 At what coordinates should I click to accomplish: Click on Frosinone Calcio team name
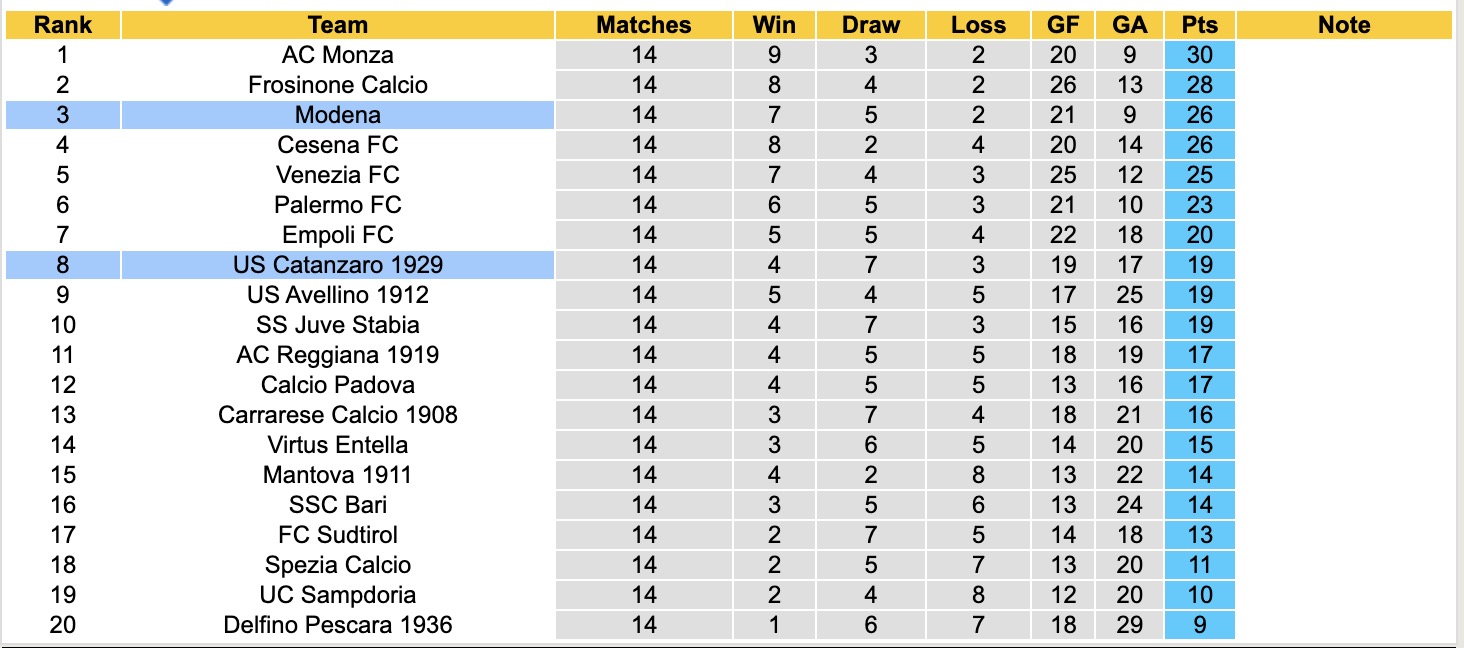pyautogui.click(x=338, y=85)
